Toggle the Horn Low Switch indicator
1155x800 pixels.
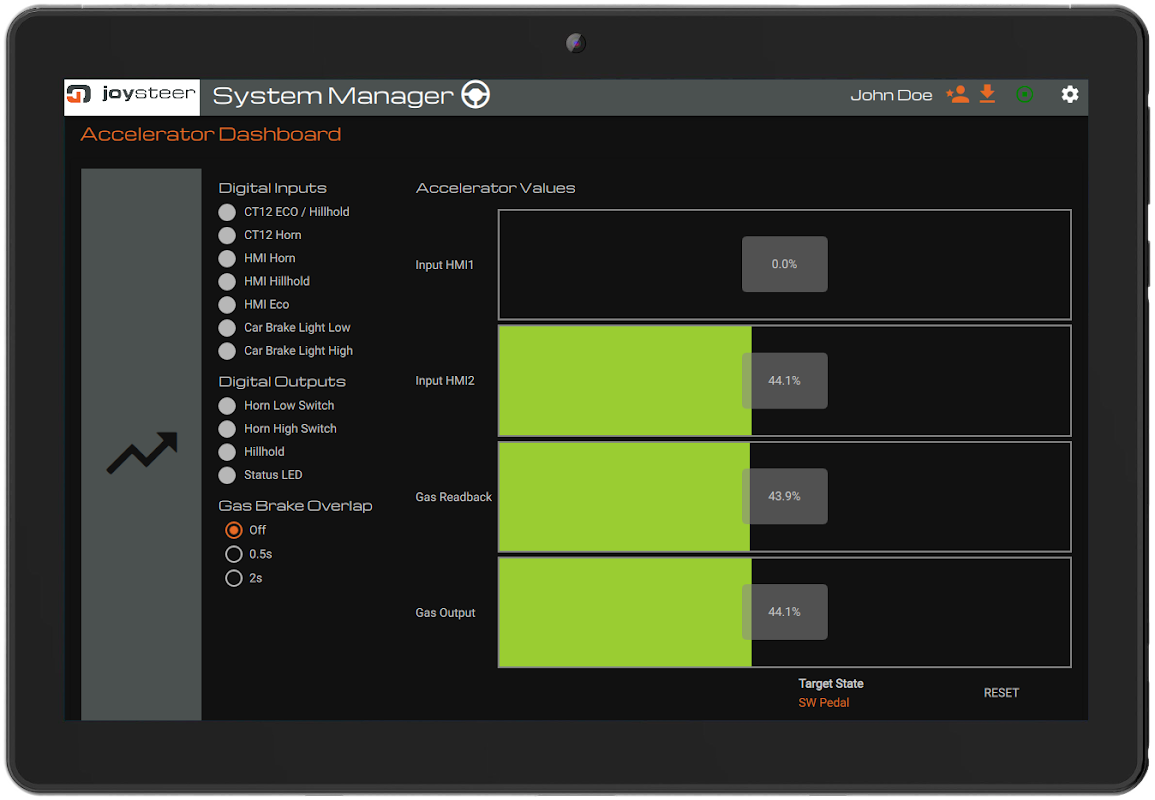pyautogui.click(x=227, y=406)
